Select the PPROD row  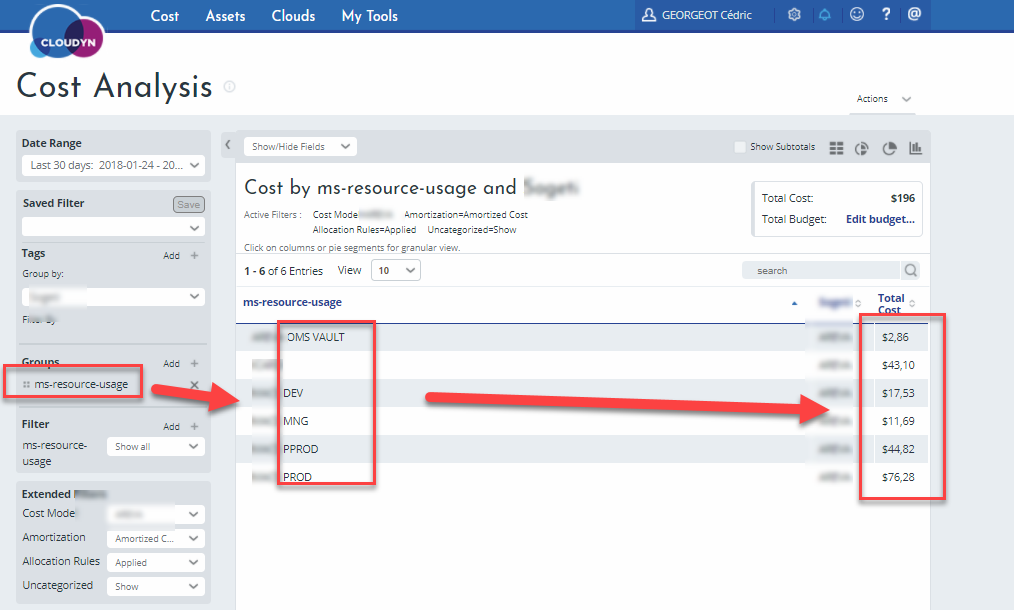coord(582,449)
